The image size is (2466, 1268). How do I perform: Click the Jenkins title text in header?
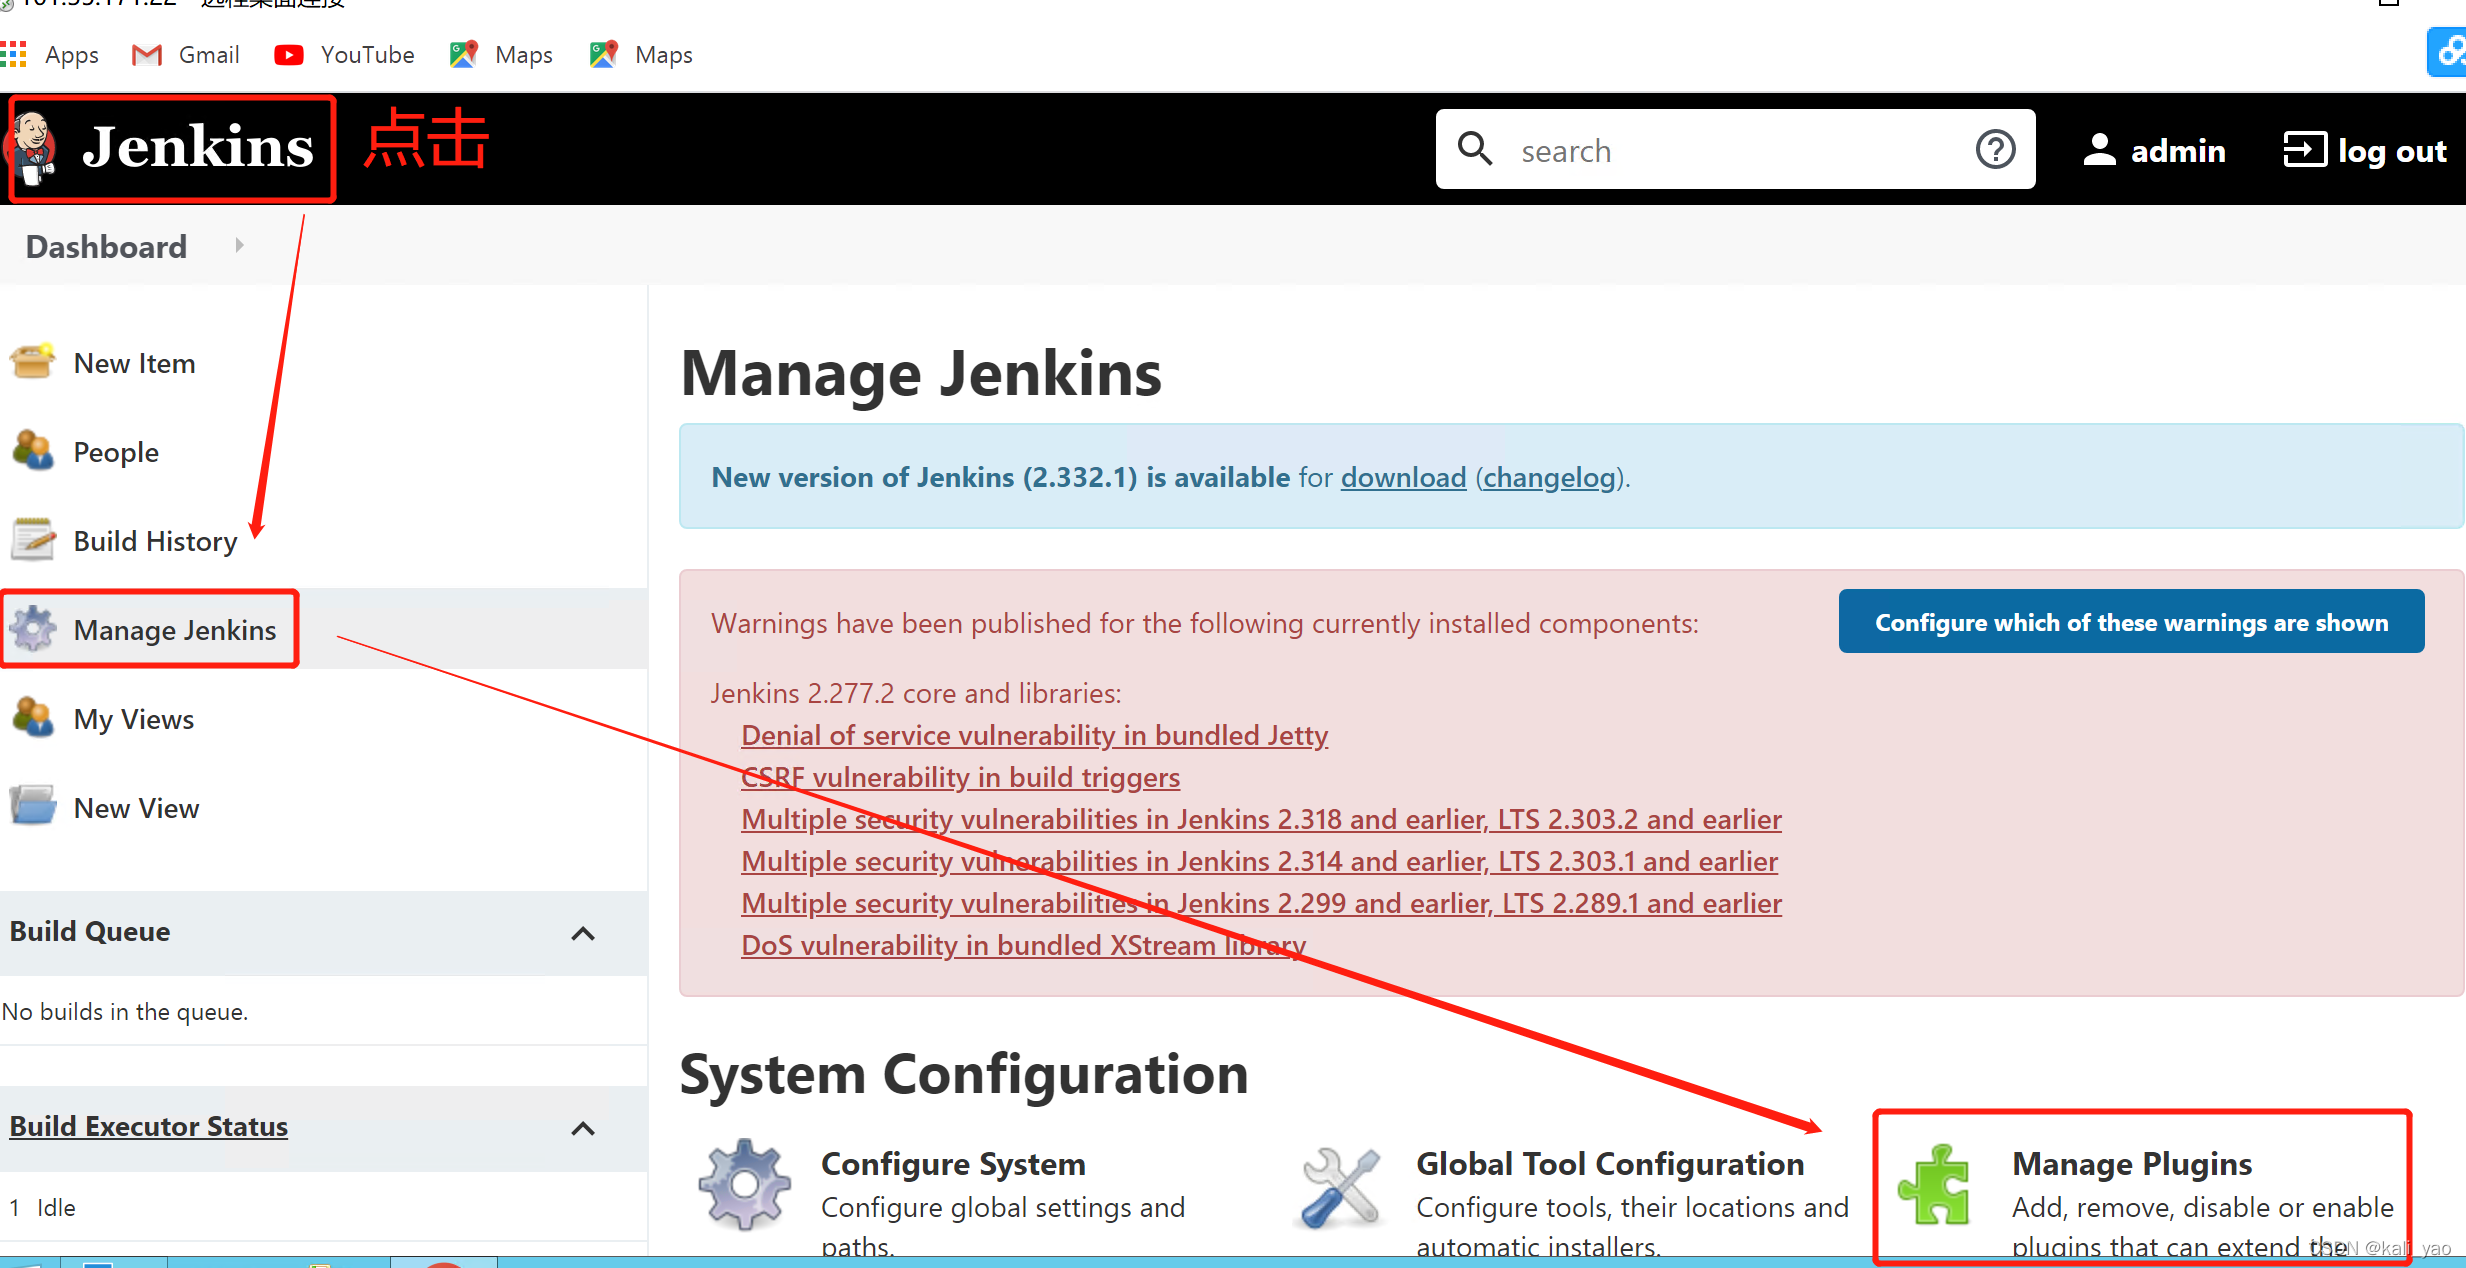coord(198,147)
